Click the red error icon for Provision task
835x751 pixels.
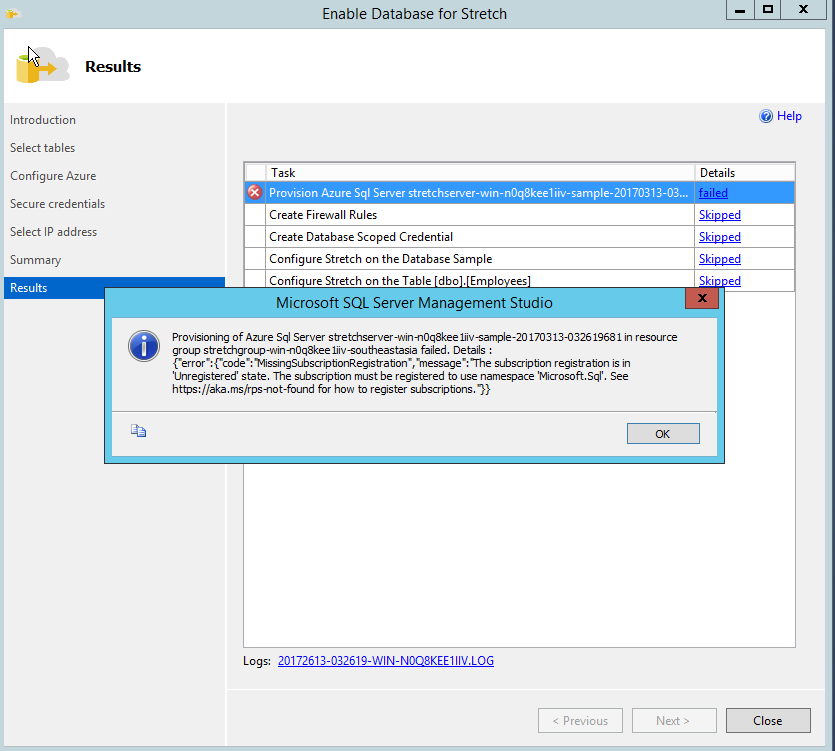(255, 192)
